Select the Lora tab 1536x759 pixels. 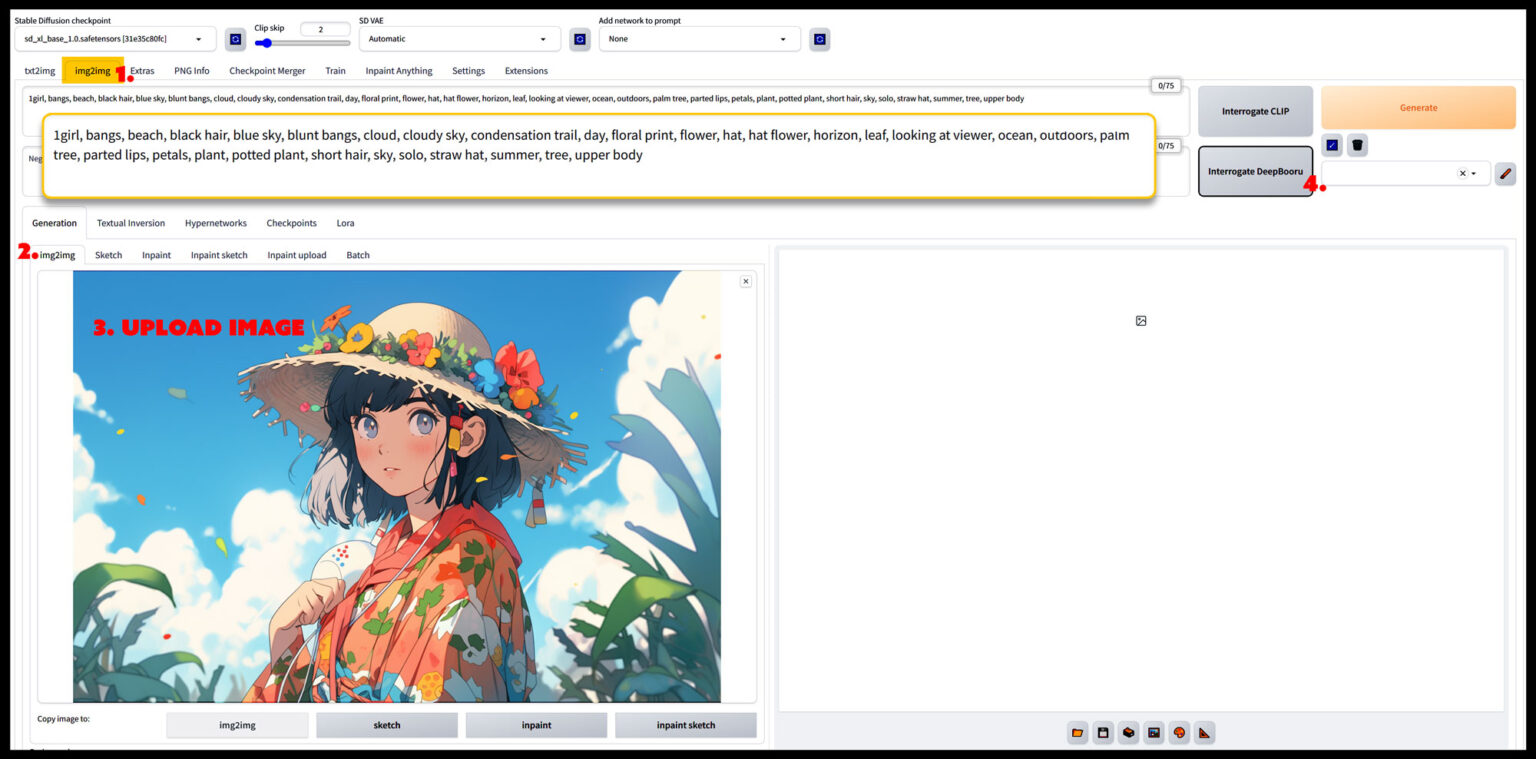click(345, 223)
